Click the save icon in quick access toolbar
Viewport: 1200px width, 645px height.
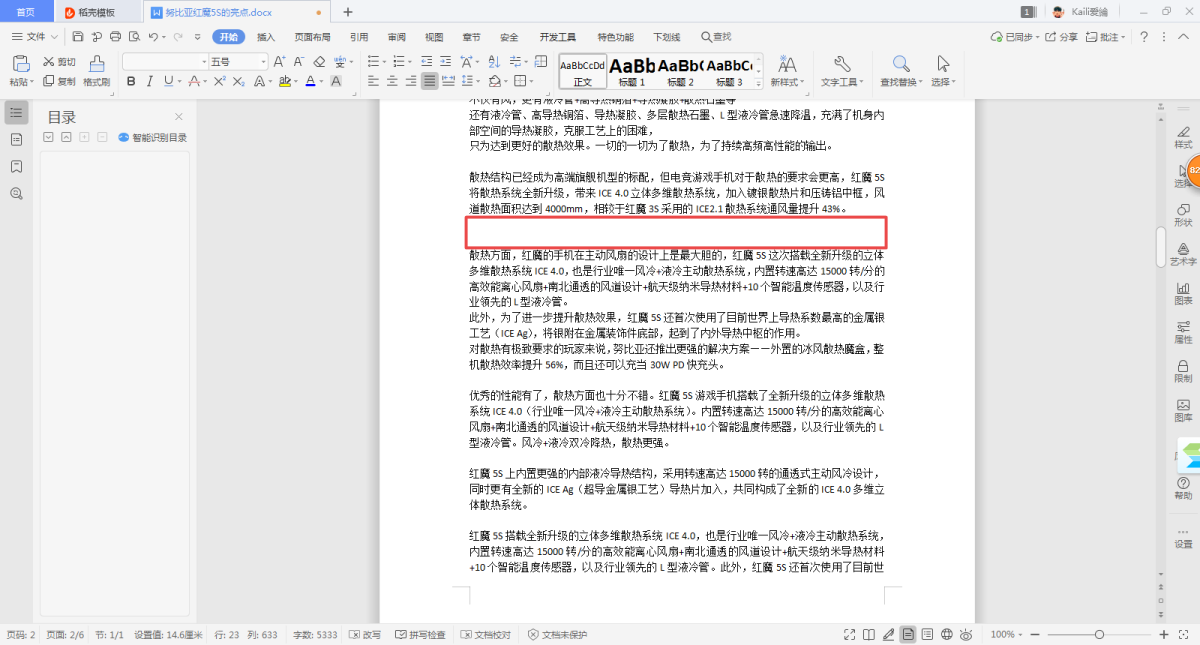(78, 37)
